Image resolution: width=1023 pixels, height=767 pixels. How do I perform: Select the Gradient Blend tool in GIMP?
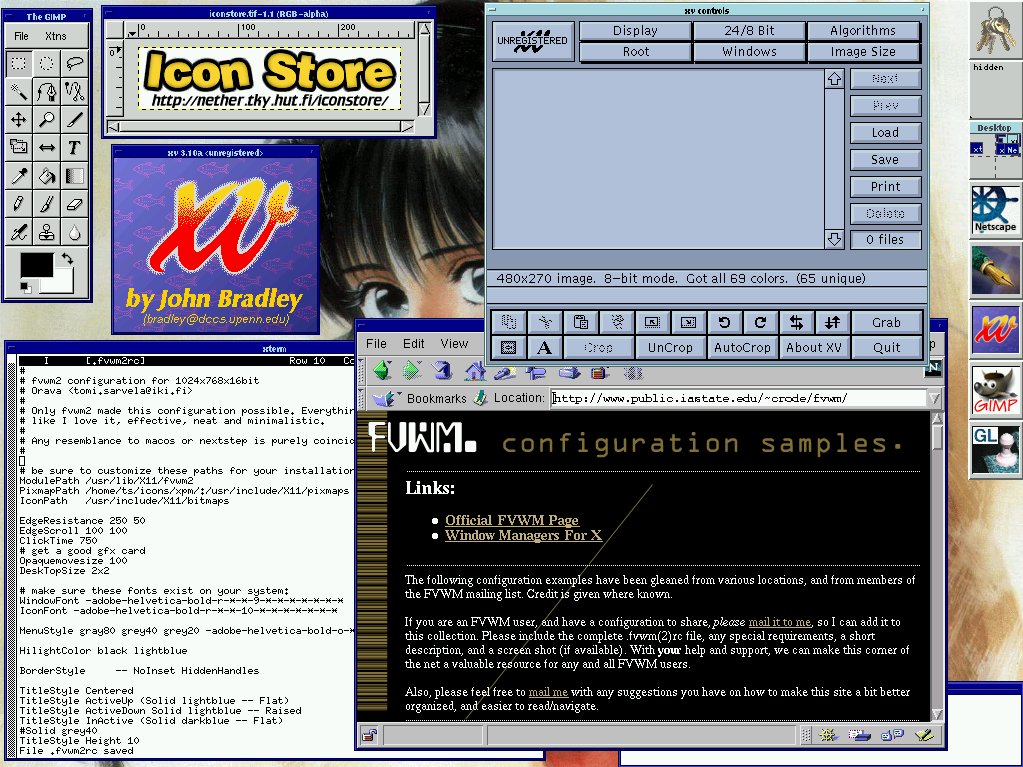coord(74,175)
